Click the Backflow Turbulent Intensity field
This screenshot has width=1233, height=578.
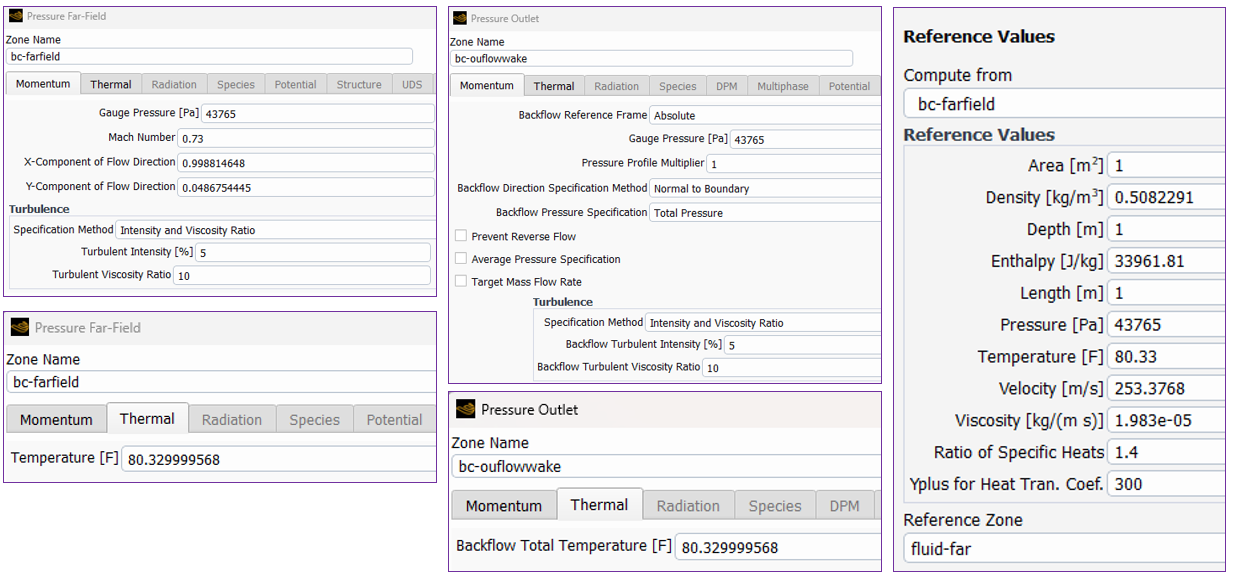[x=803, y=345]
